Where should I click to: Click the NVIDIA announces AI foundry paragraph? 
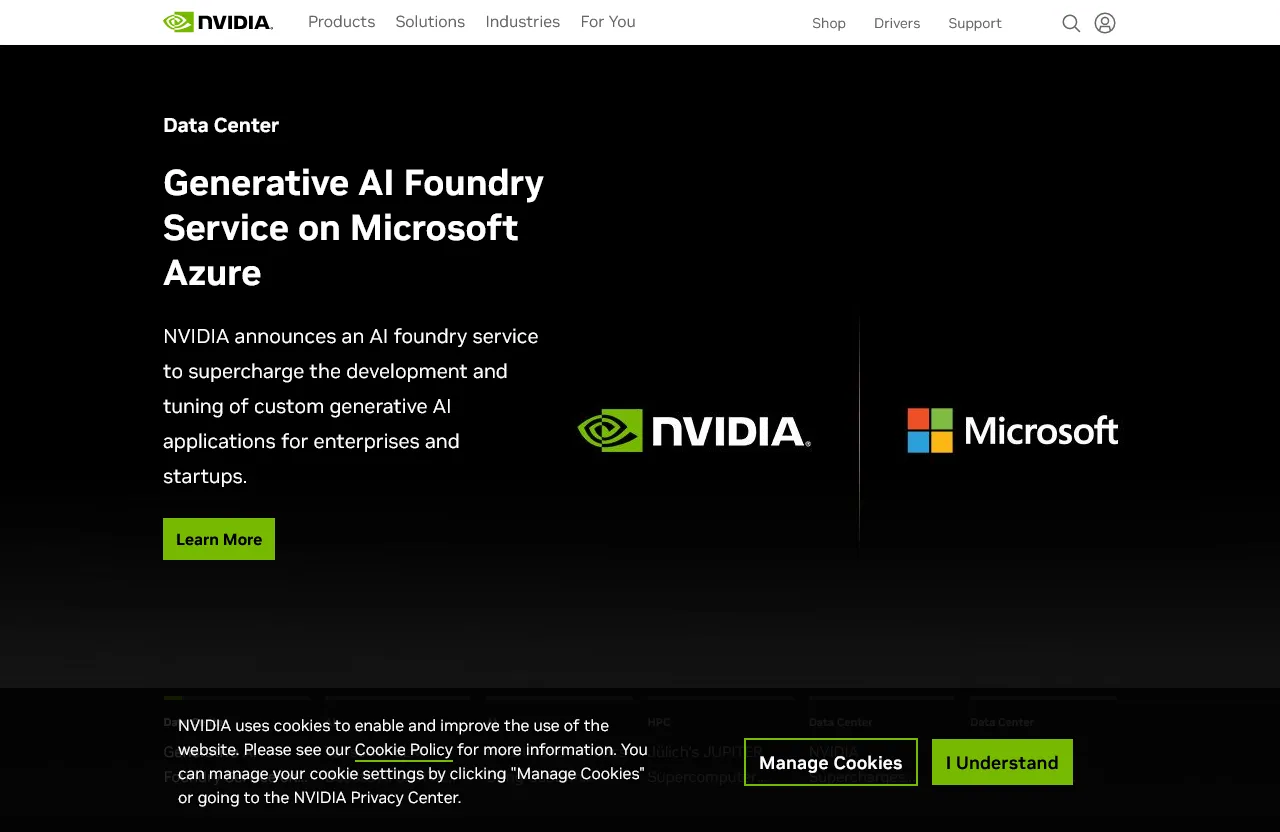point(351,406)
